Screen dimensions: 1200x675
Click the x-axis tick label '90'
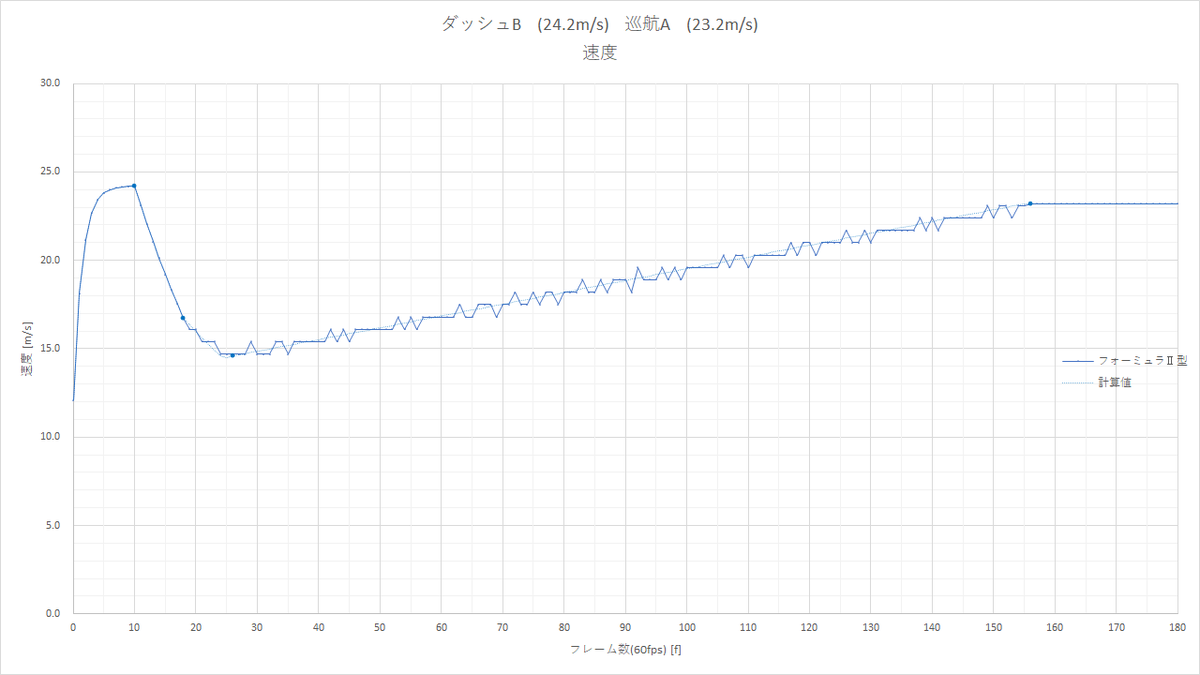[626, 628]
